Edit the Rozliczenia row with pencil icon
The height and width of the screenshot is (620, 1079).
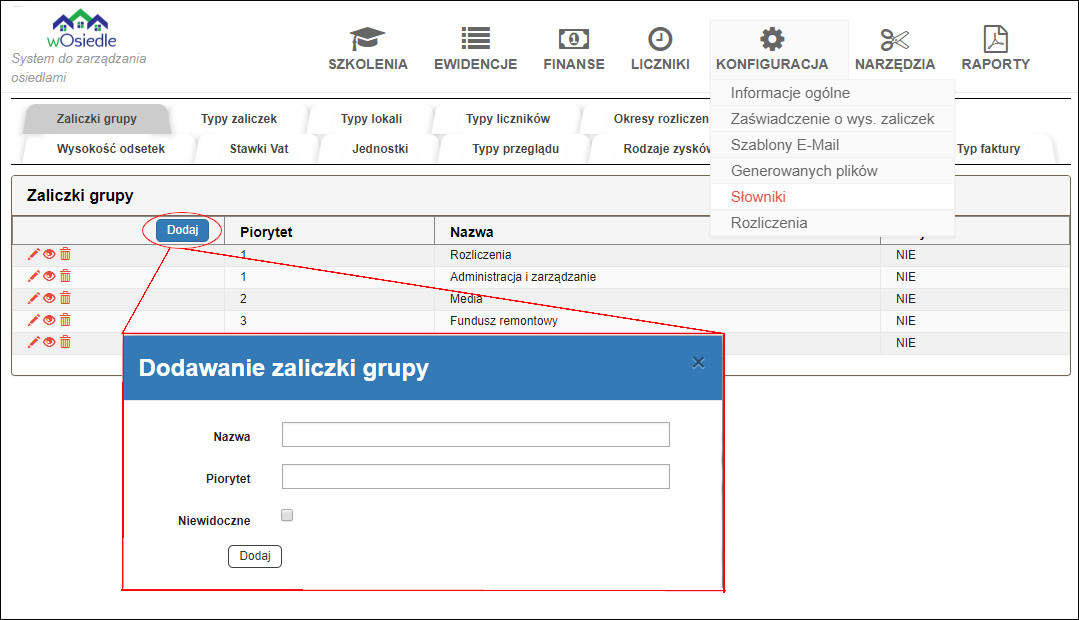[x=33, y=254]
